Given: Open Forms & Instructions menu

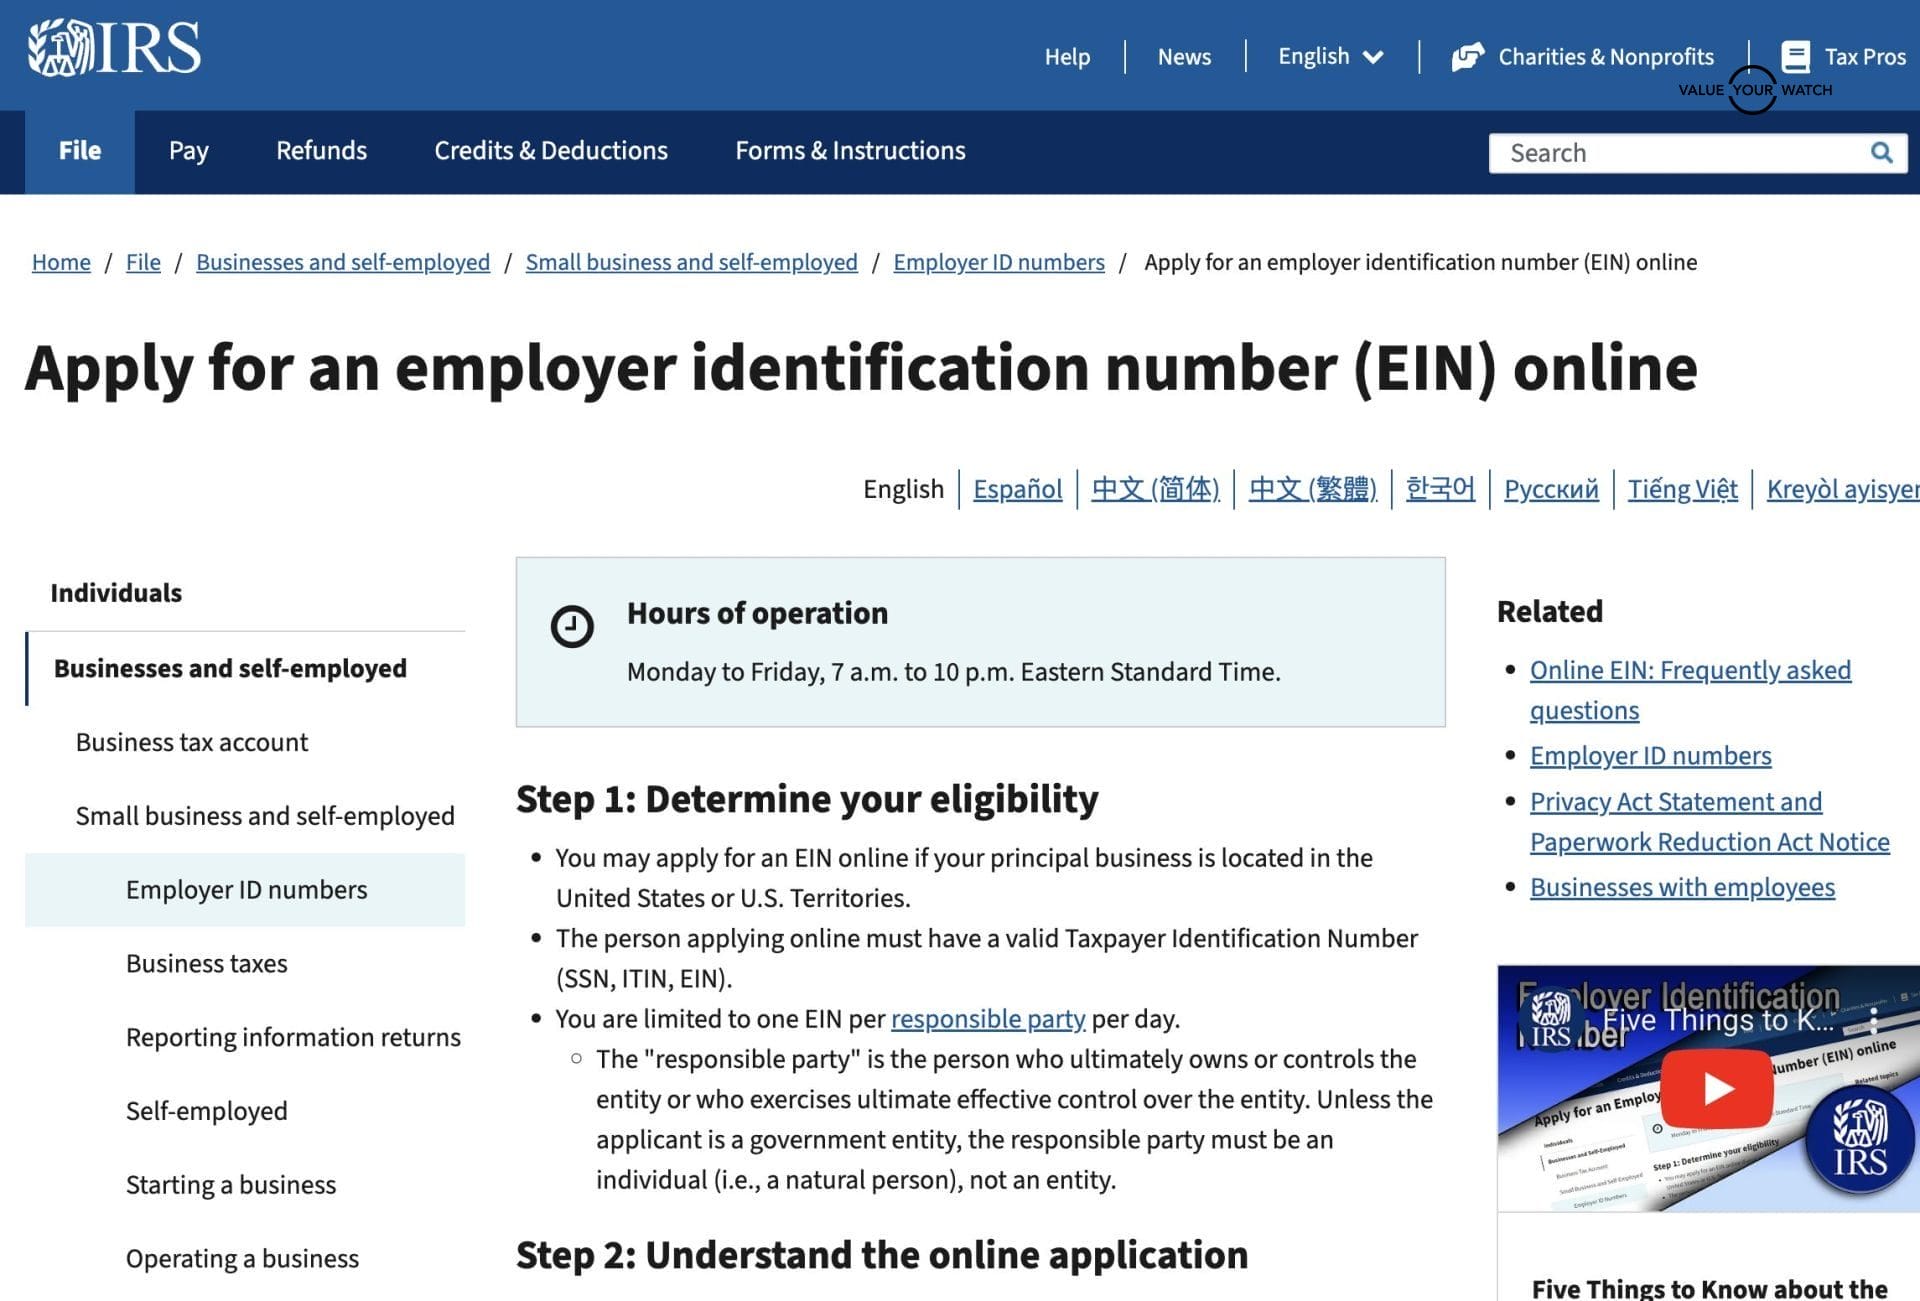Looking at the screenshot, I should pyautogui.click(x=850, y=151).
